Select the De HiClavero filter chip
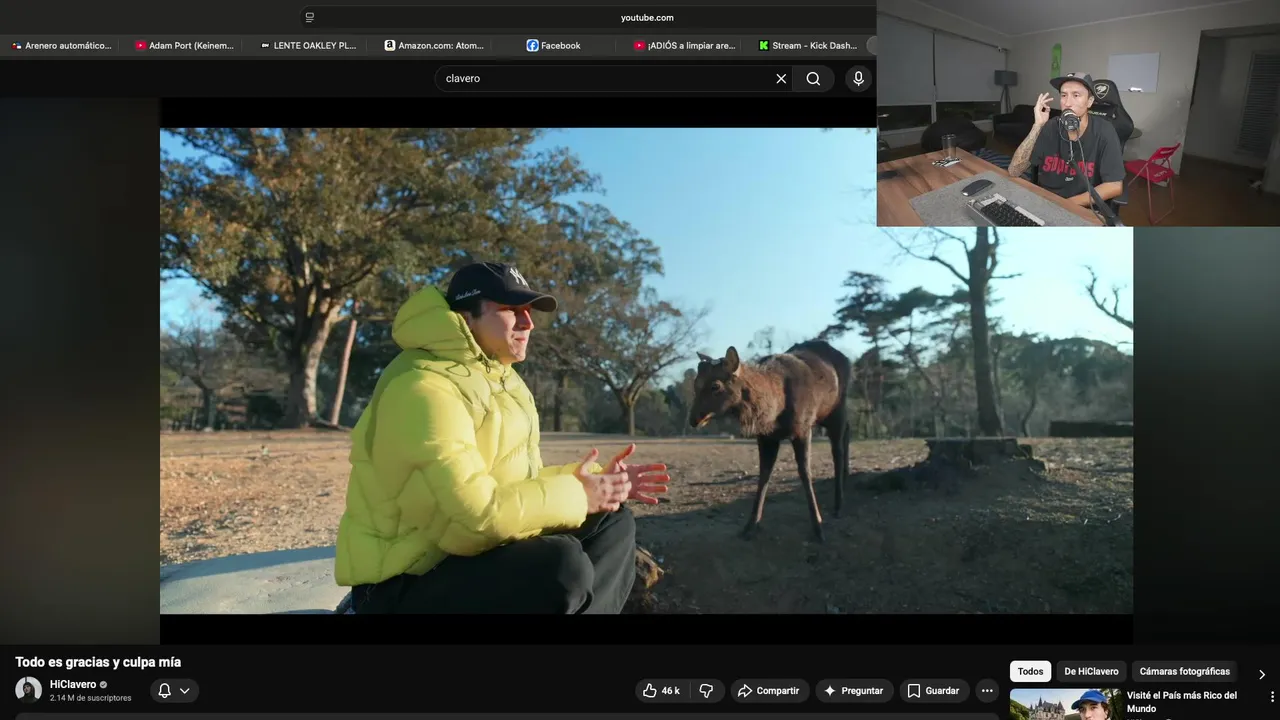The height and width of the screenshot is (720, 1280). 1091,672
